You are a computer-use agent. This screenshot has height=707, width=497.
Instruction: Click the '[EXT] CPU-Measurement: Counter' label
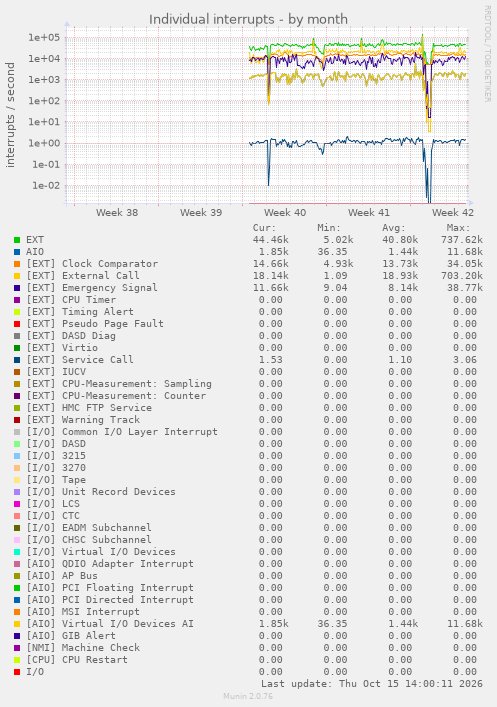[x=116, y=396]
